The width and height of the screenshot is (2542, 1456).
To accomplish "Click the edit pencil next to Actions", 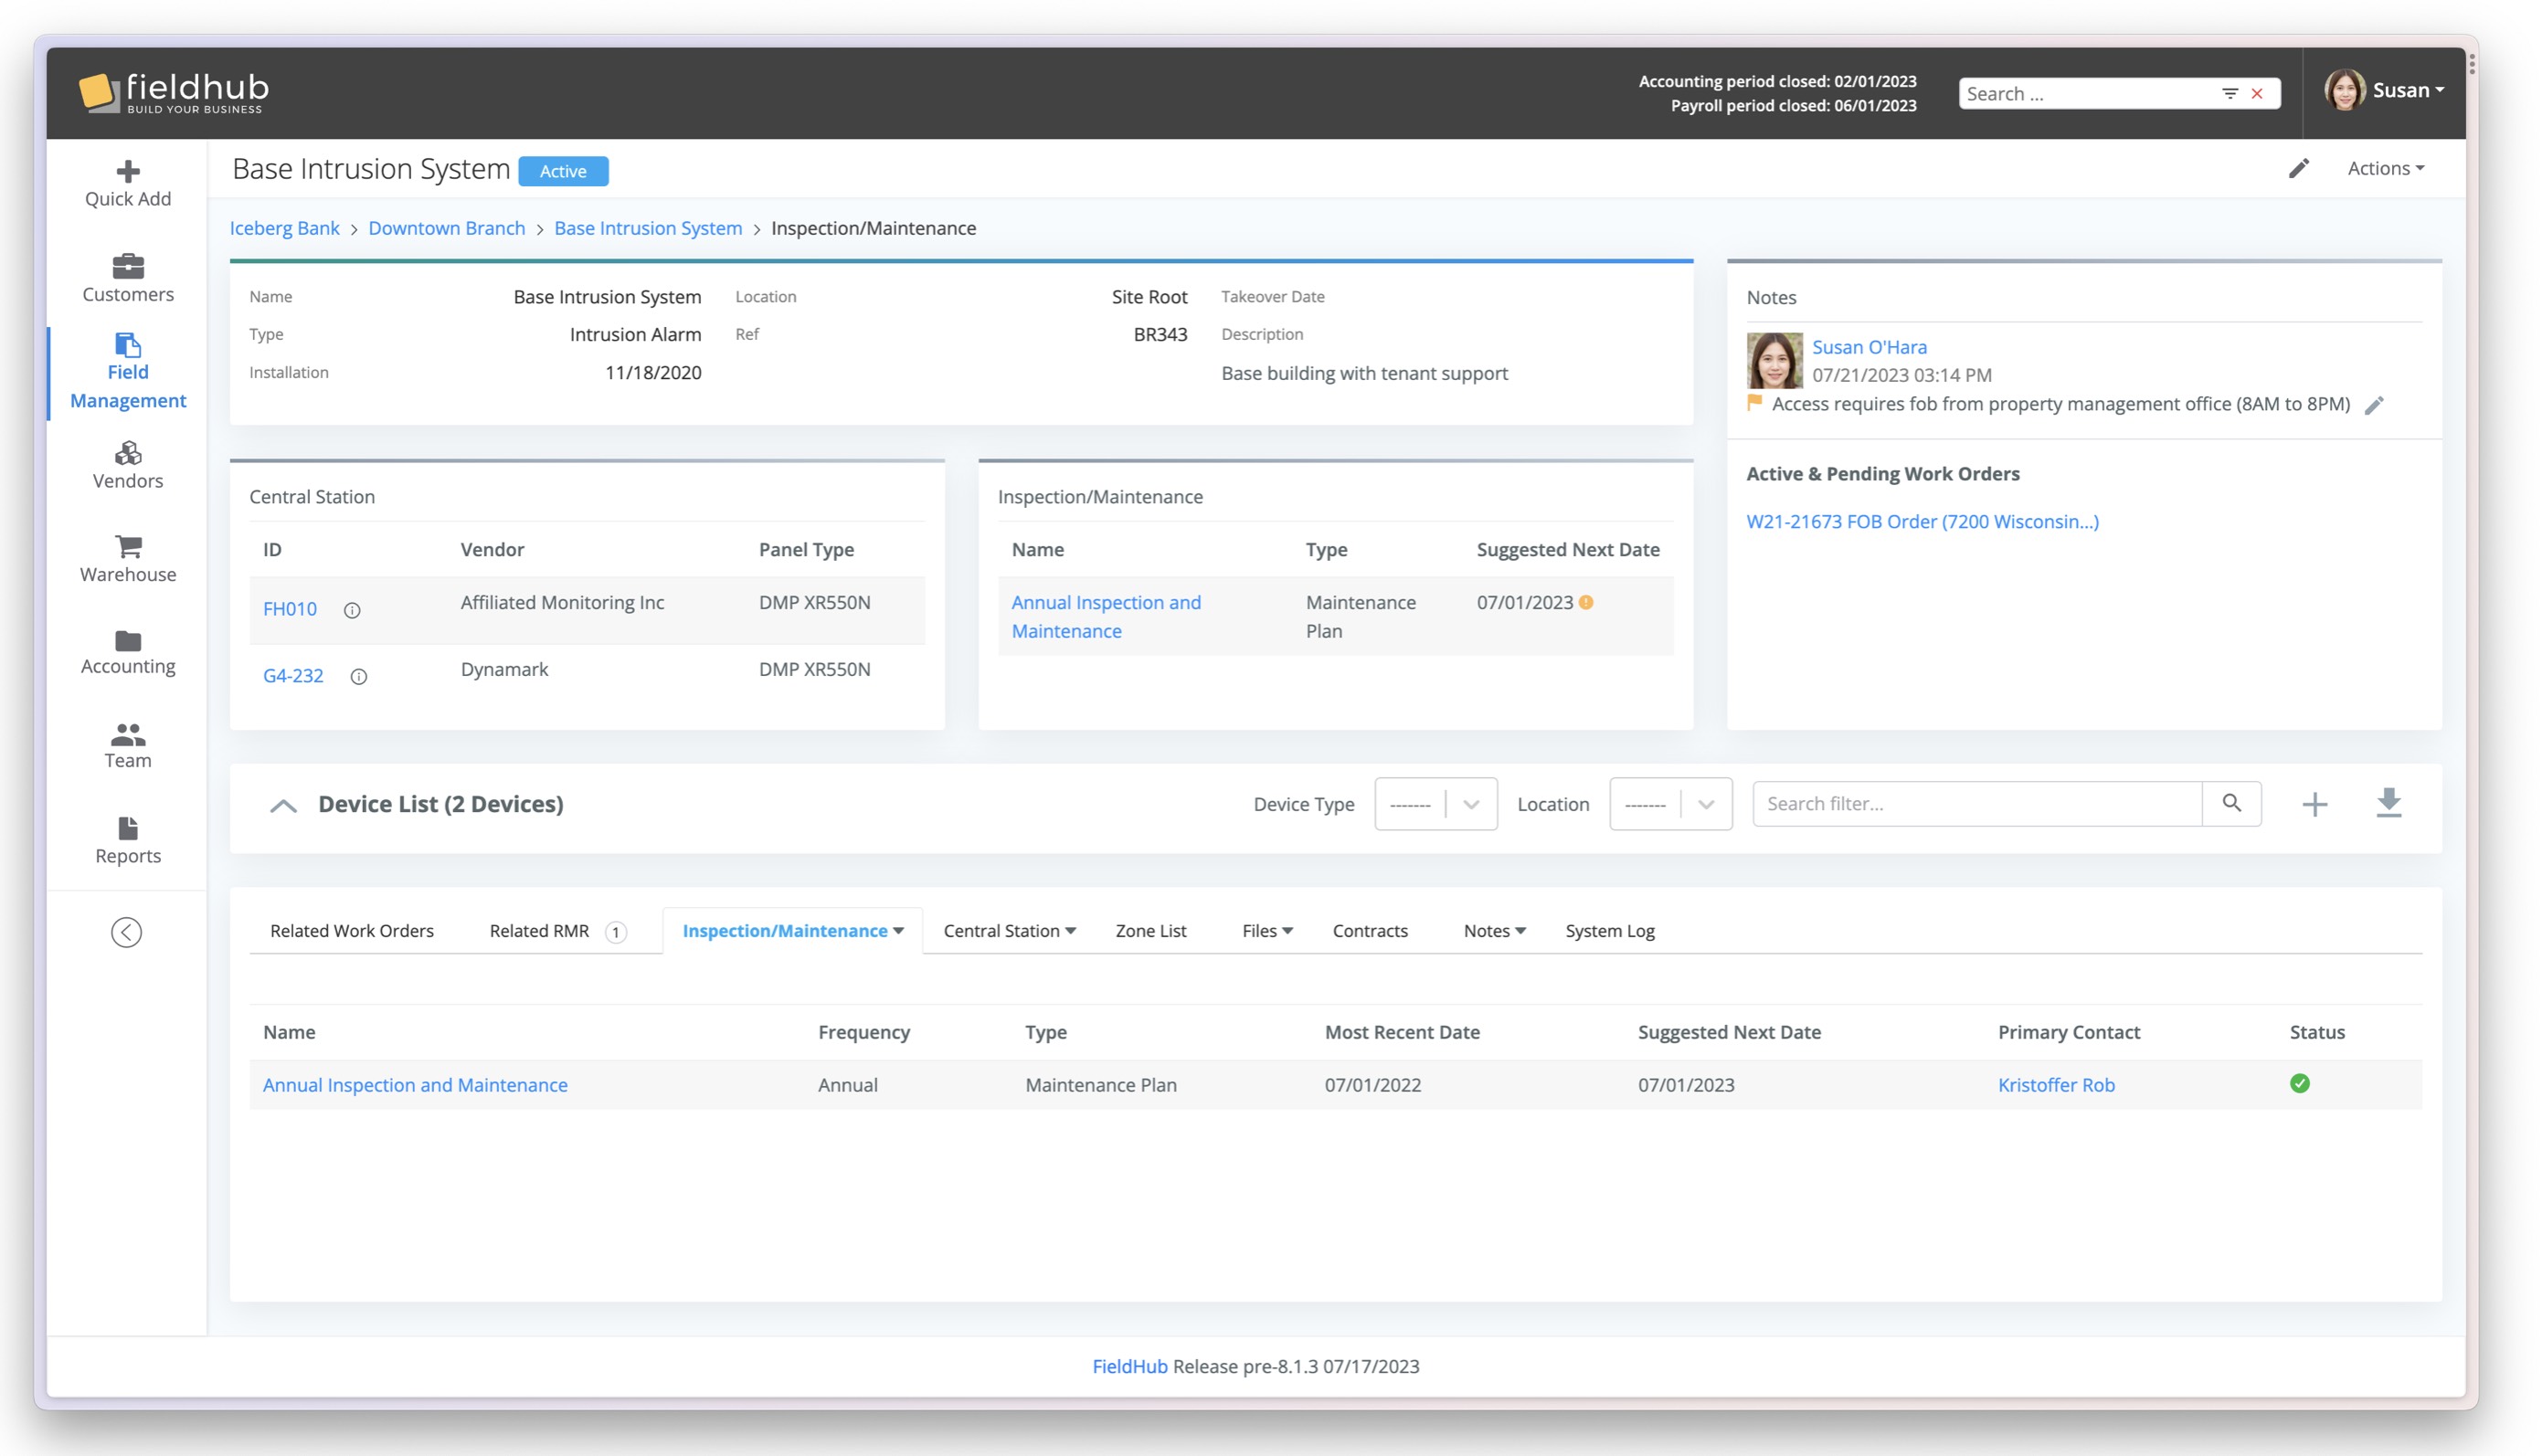I will (x=2298, y=169).
